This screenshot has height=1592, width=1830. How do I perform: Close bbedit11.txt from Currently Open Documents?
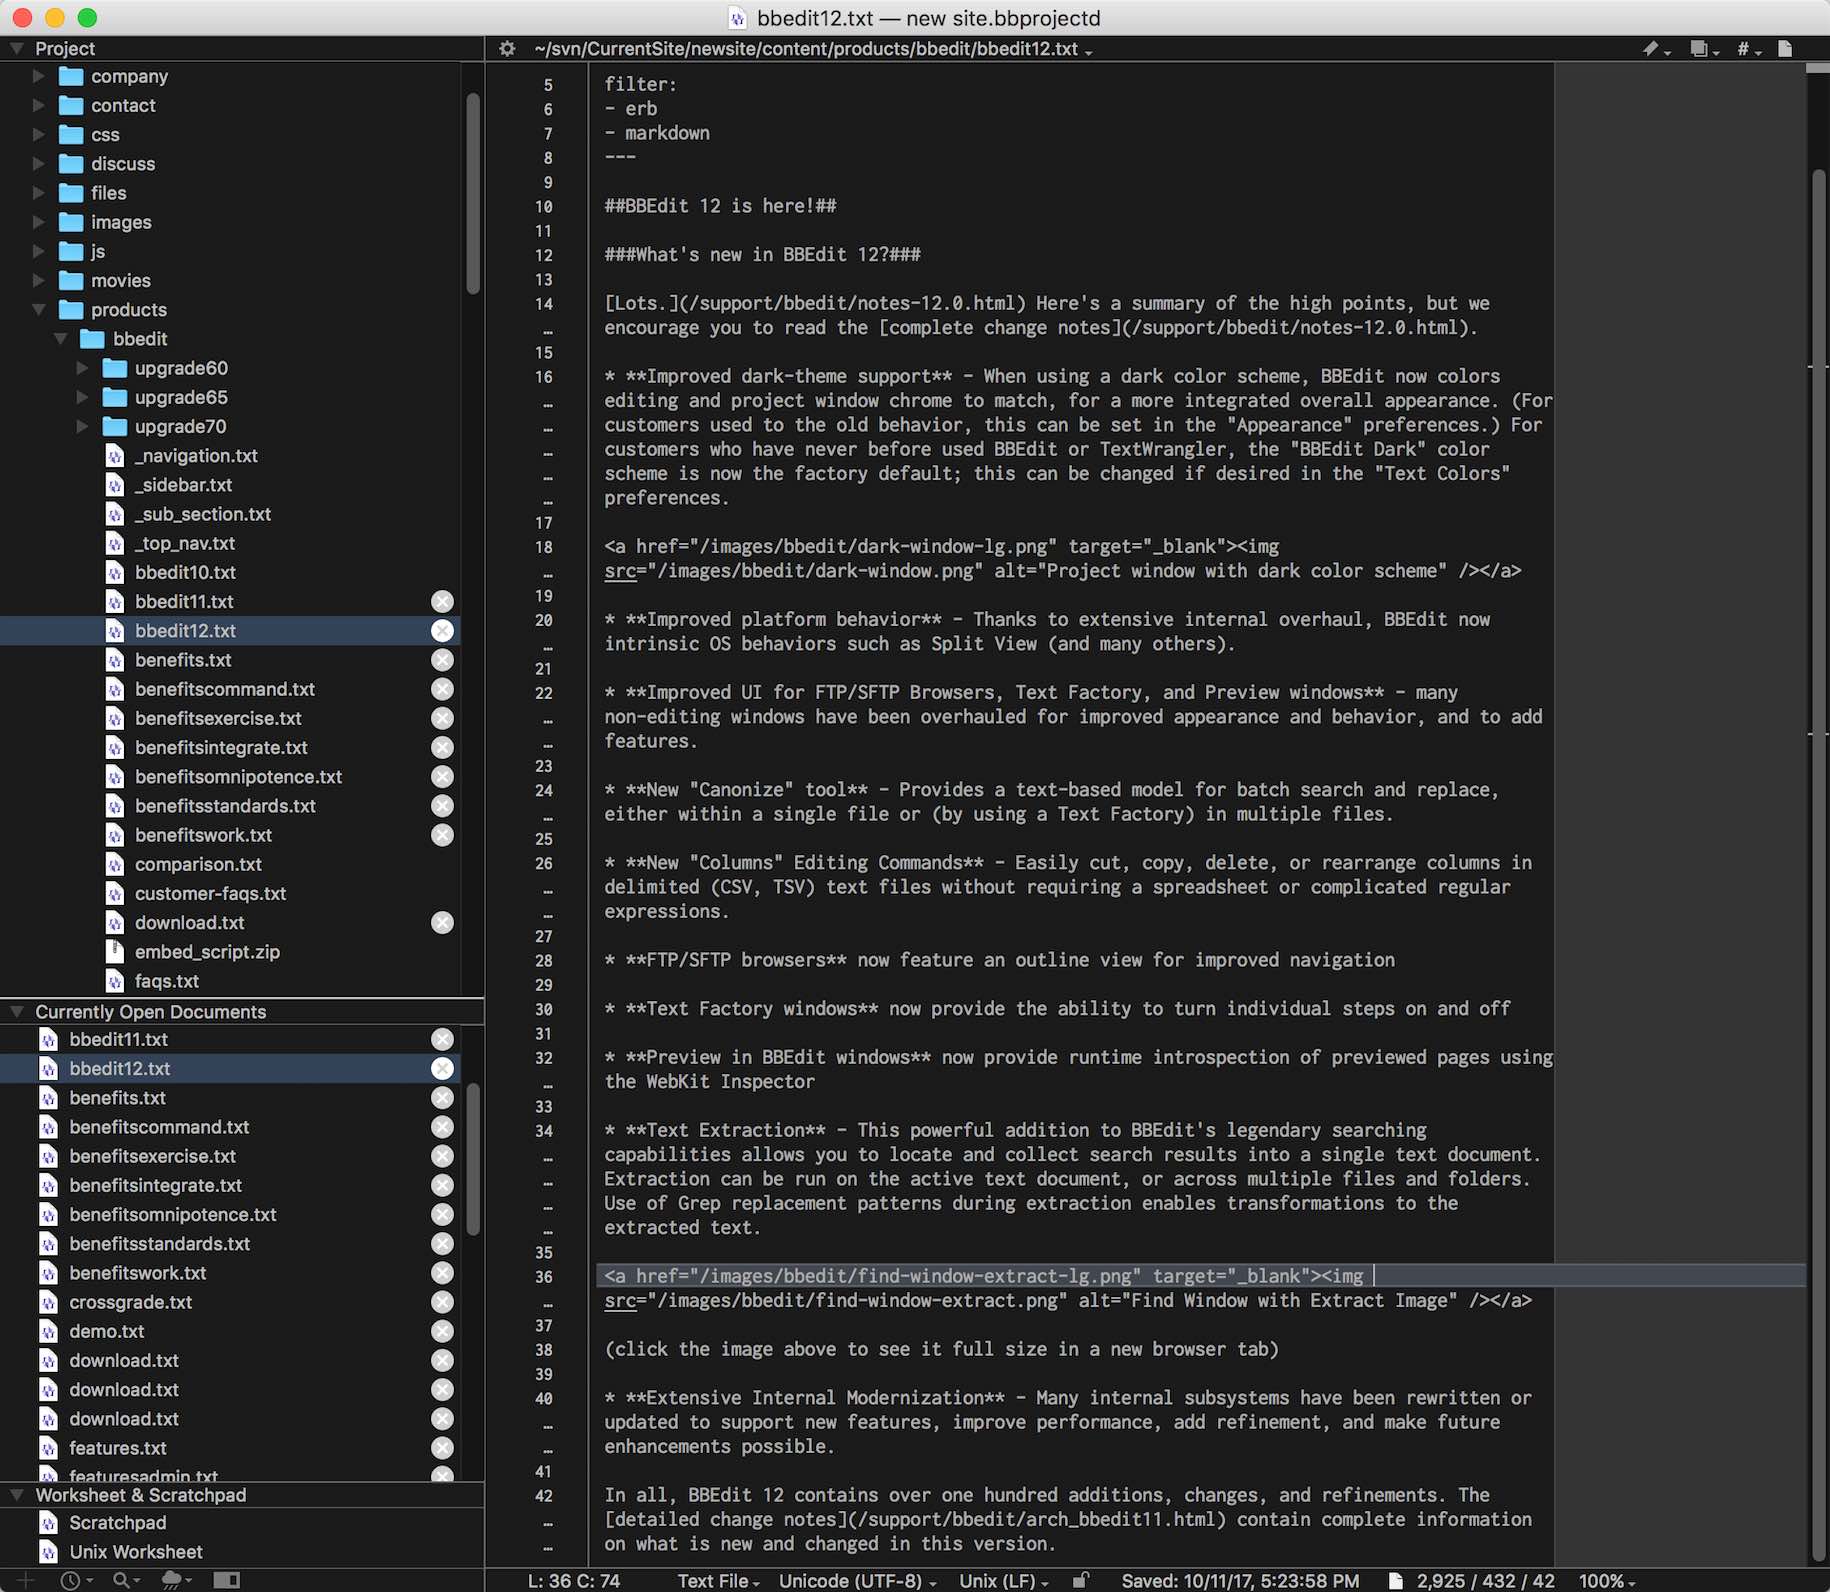point(442,1039)
